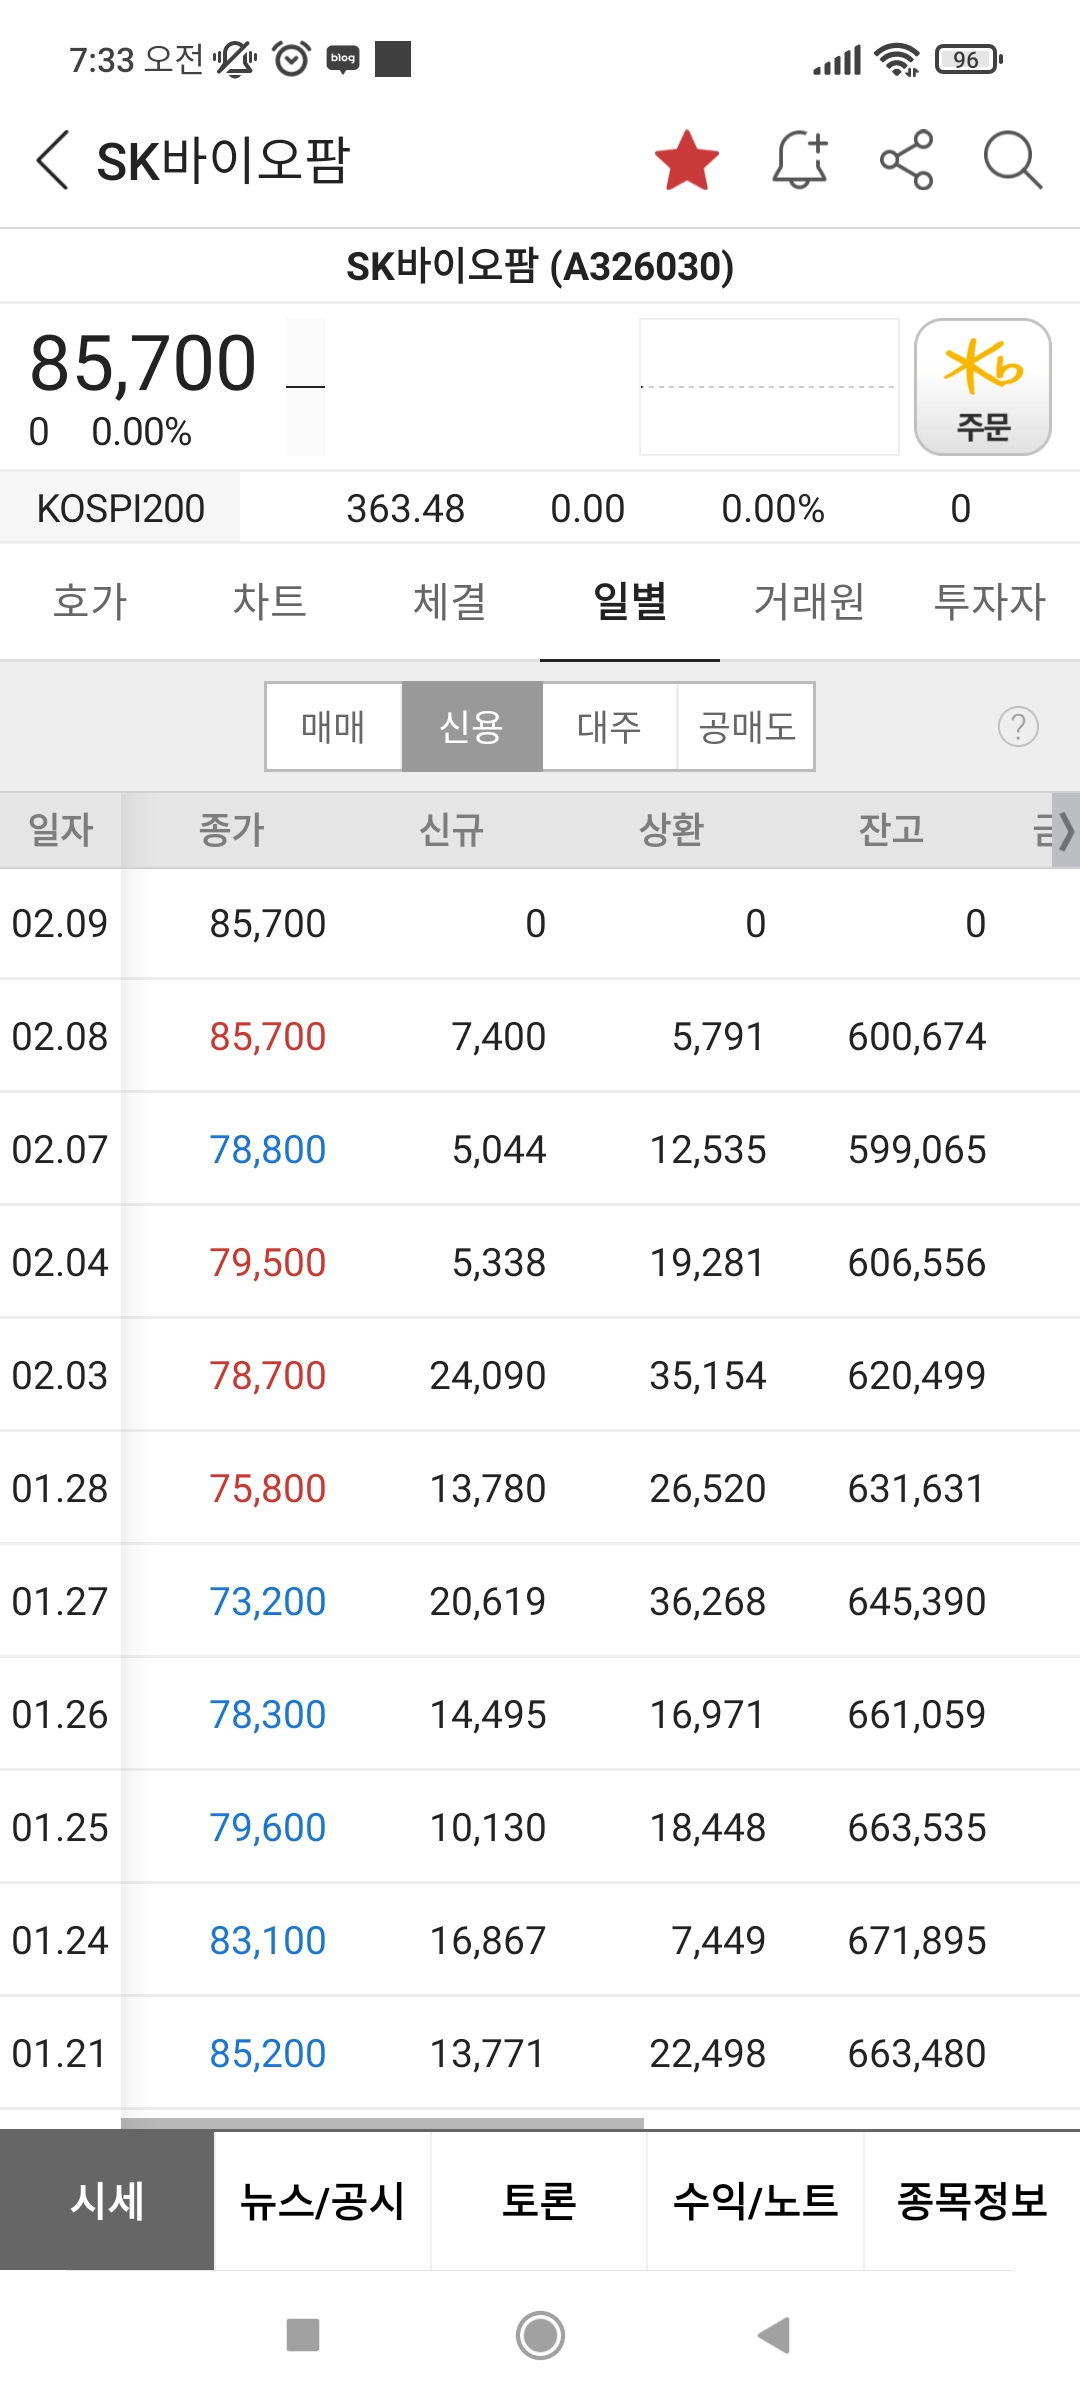
Task: Tap the 종가 column header
Action: click(x=231, y=830)
